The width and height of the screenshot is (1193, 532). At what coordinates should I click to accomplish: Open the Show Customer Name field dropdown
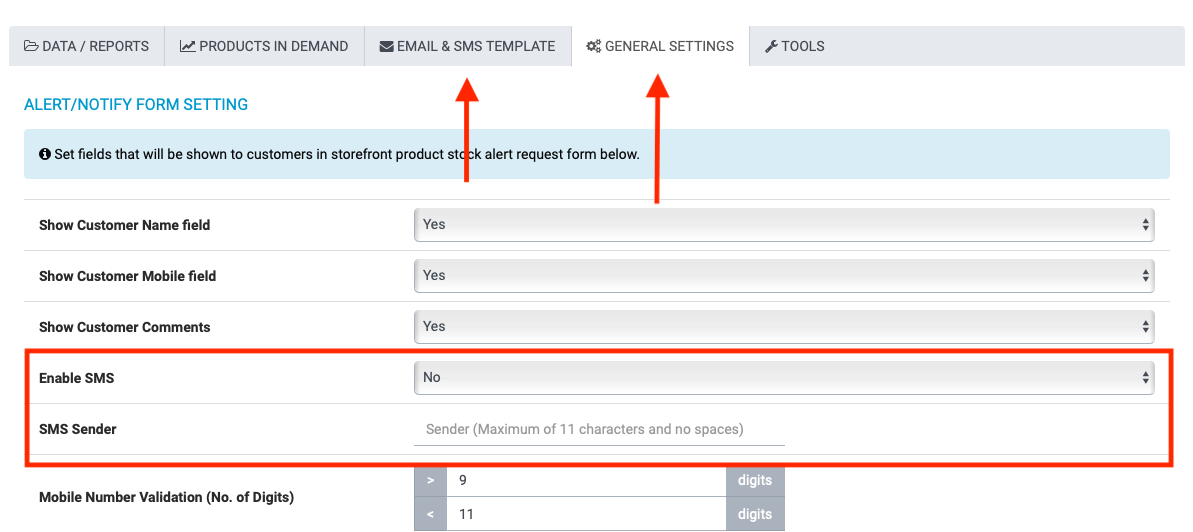click(784, 225)
